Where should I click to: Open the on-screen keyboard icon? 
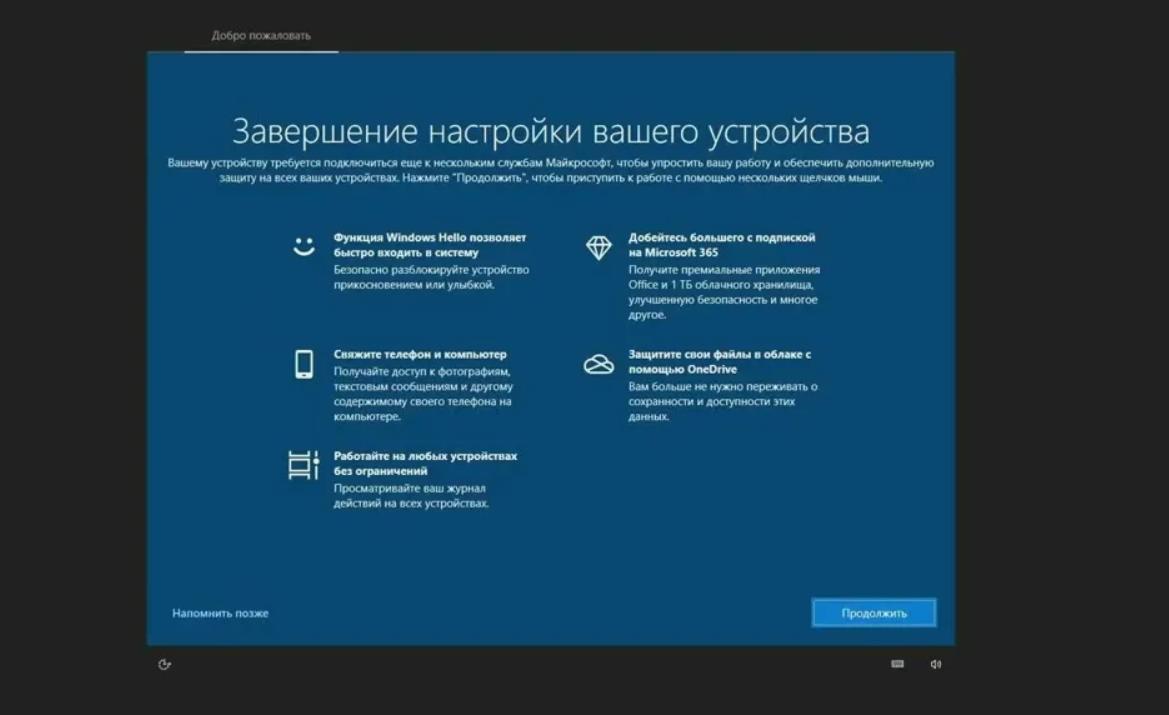898,664
